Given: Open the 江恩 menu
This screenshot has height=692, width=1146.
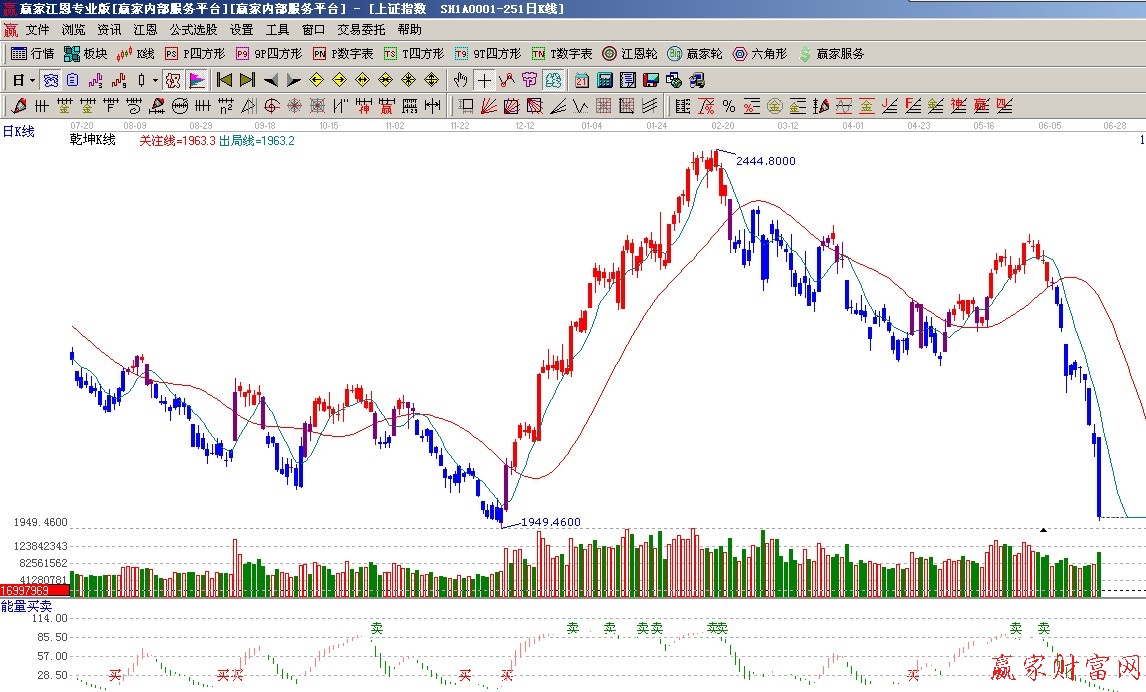Looking at the screenshot, I should (146, 30).
